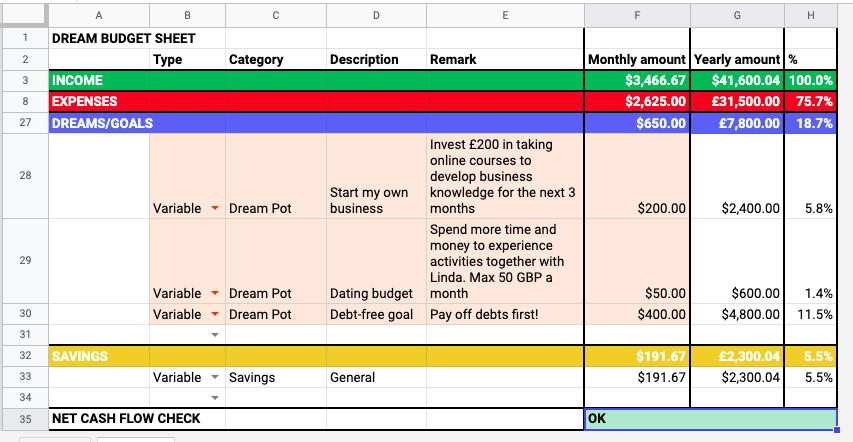Open the empty Type dropdown in row 34
The height and width of the screenshot is (442, 853).
(x=214, y=398)
